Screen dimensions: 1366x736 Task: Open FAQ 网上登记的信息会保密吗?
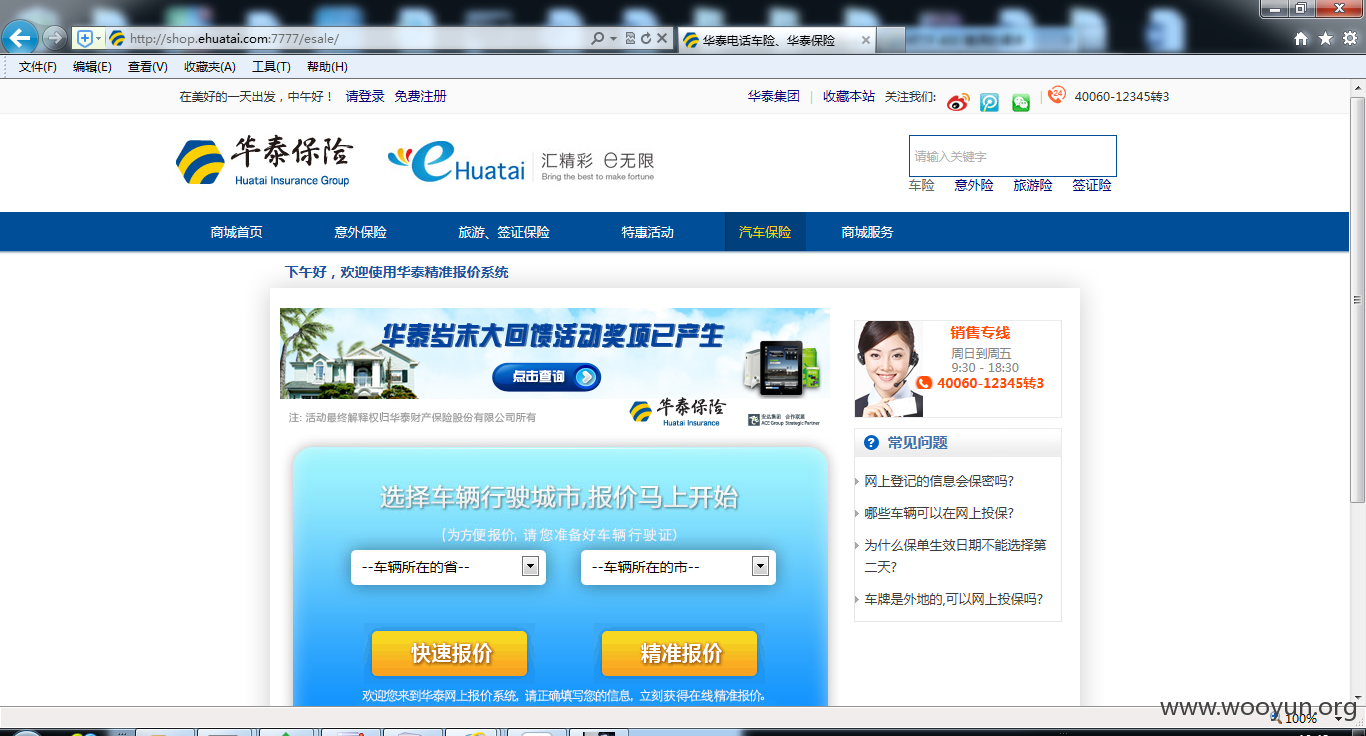(939, 481)
